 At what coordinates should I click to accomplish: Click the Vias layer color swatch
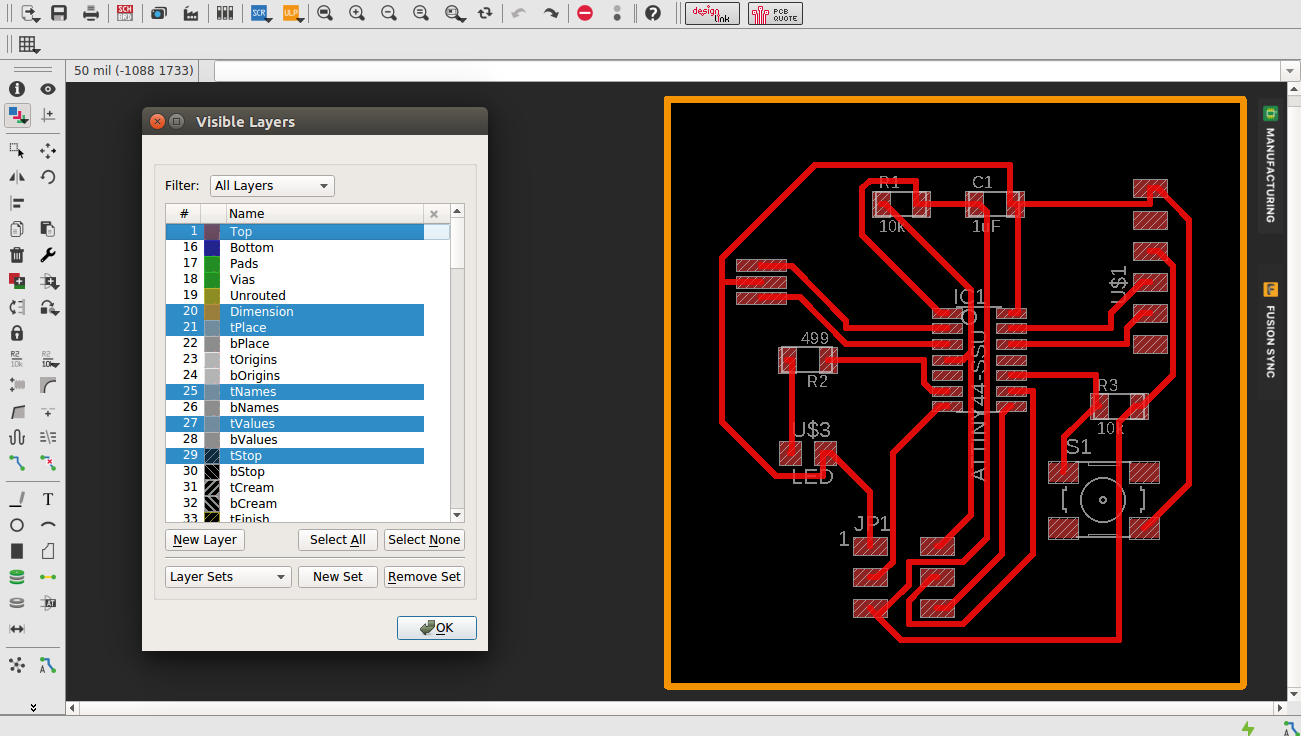tap(212, 280)
